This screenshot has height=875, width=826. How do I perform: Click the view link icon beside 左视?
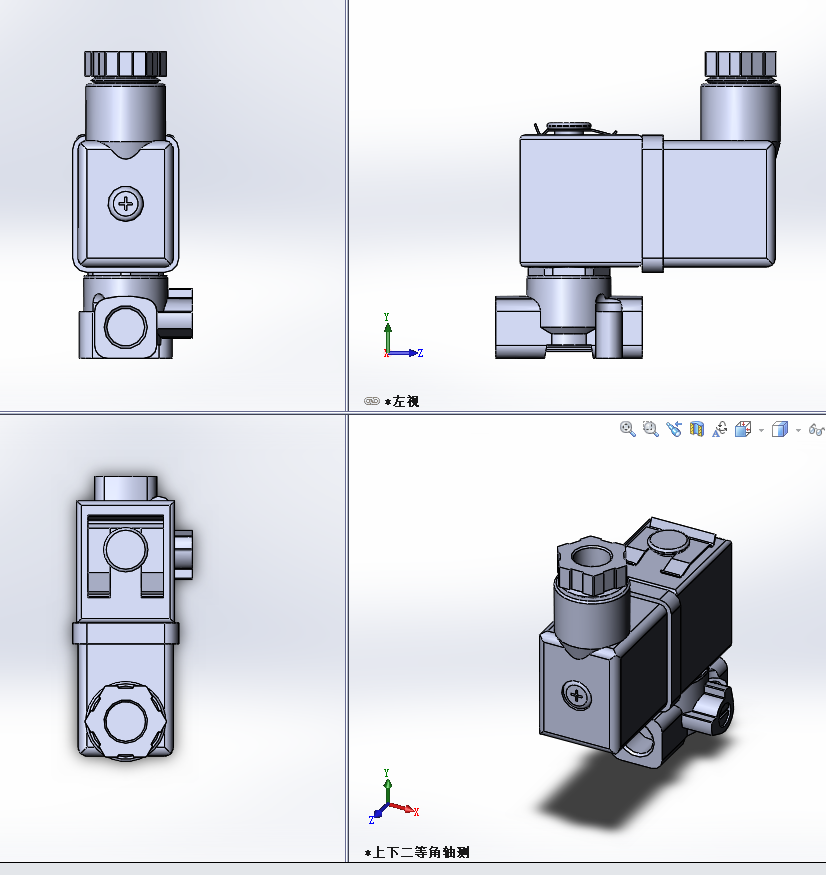coord(372,401)
